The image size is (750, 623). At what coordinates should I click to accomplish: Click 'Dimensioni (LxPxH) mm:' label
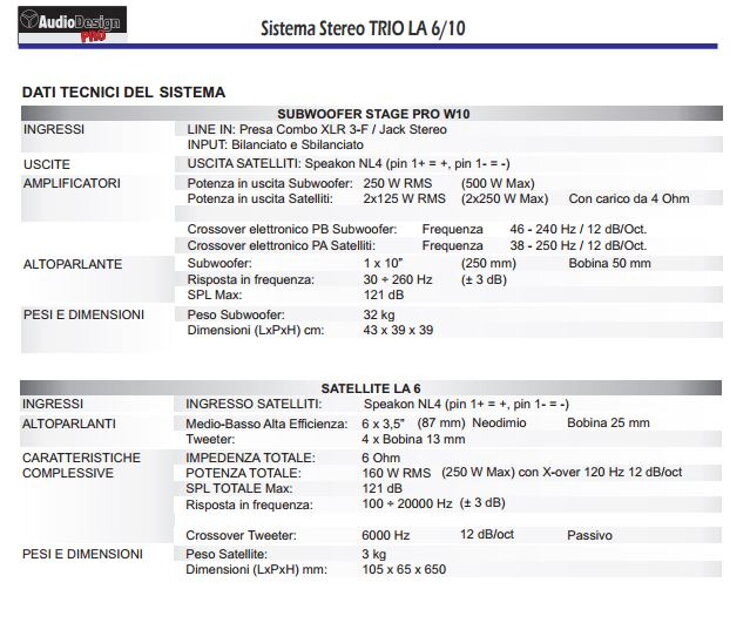click(x=256, y=569)
